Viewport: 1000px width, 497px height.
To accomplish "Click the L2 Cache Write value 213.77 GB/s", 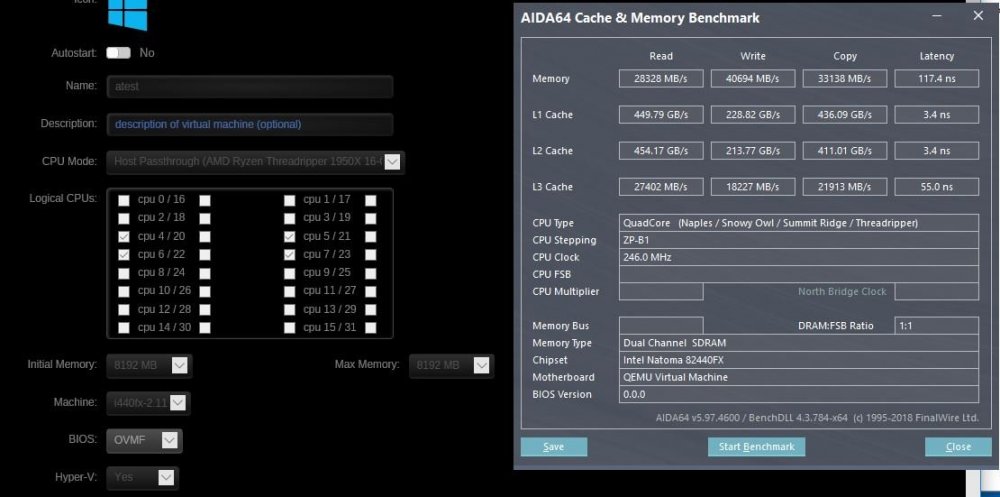I will pyautogui.click(x=753, y=151).
